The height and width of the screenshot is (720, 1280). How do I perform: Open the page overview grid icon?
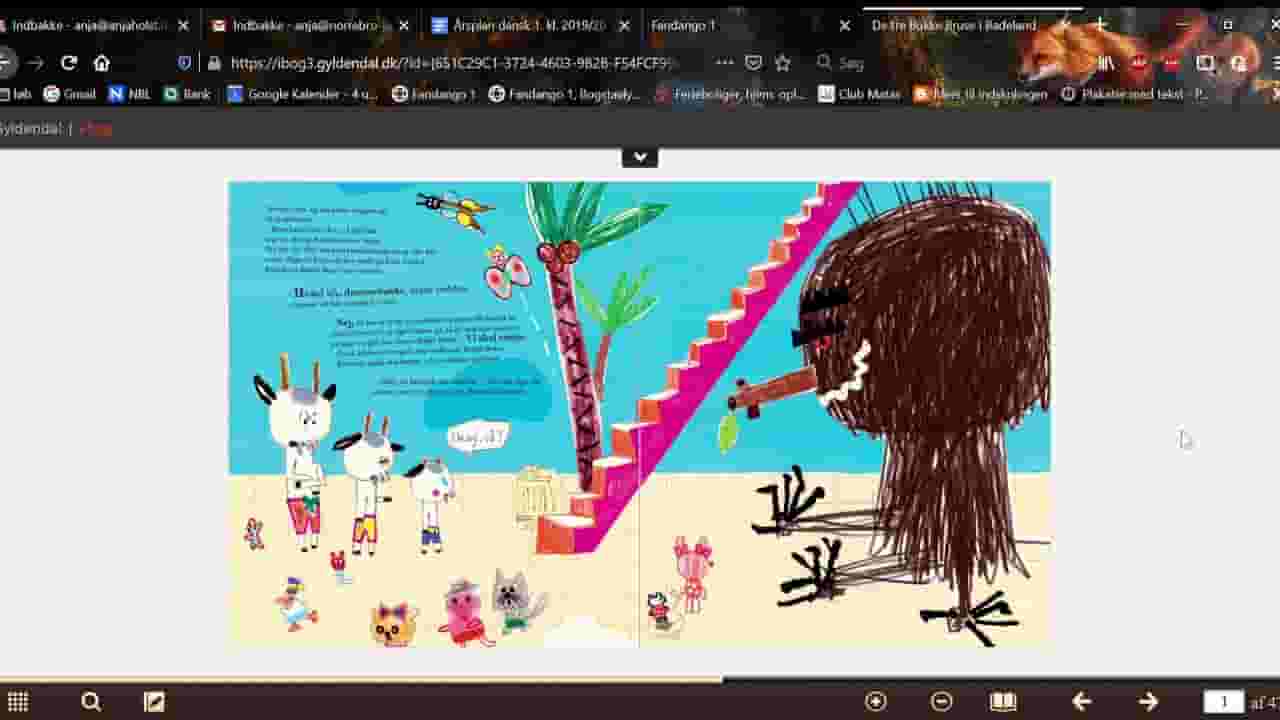pyautogui.click(x=18, y=702)
